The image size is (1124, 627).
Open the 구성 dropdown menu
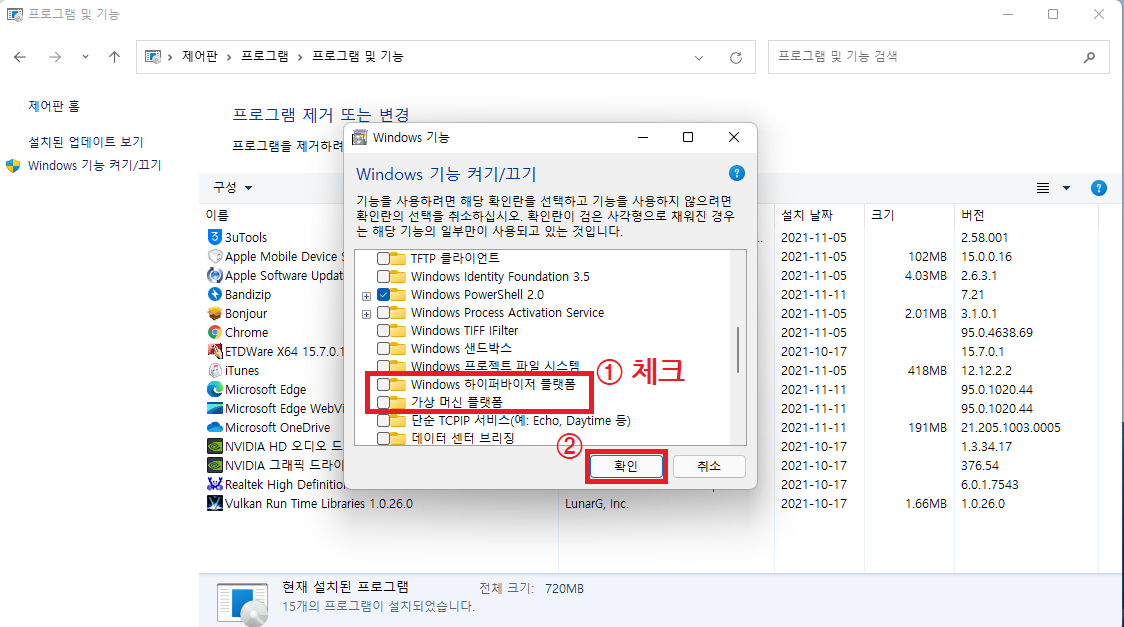[x=232, y=188]
